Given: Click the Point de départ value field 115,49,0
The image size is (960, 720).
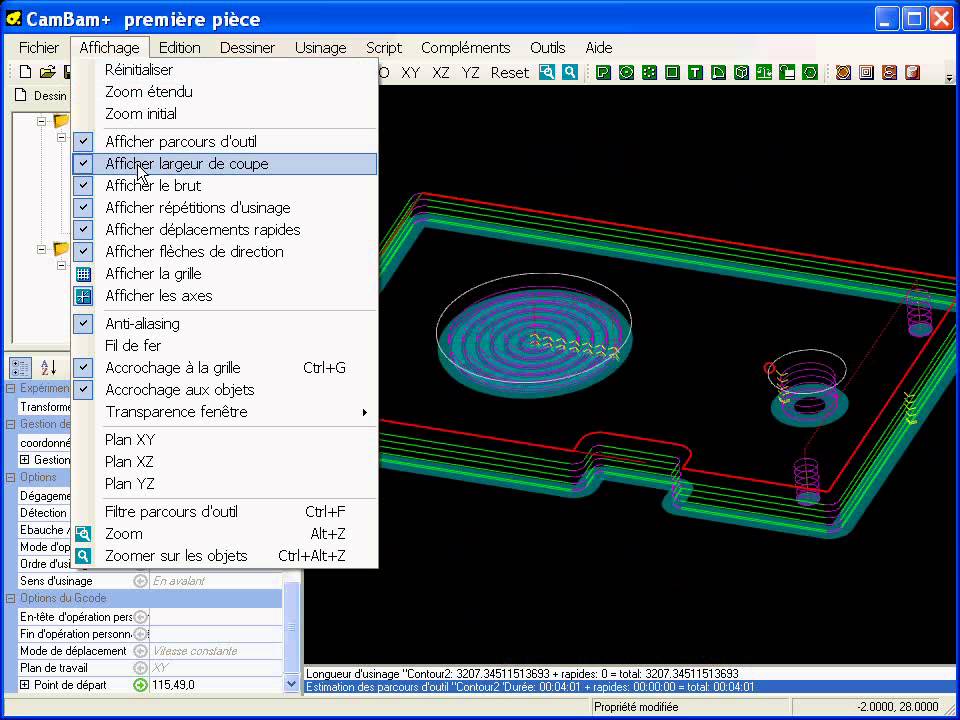Looking at the screenshot, I should (x=216, y=684).
